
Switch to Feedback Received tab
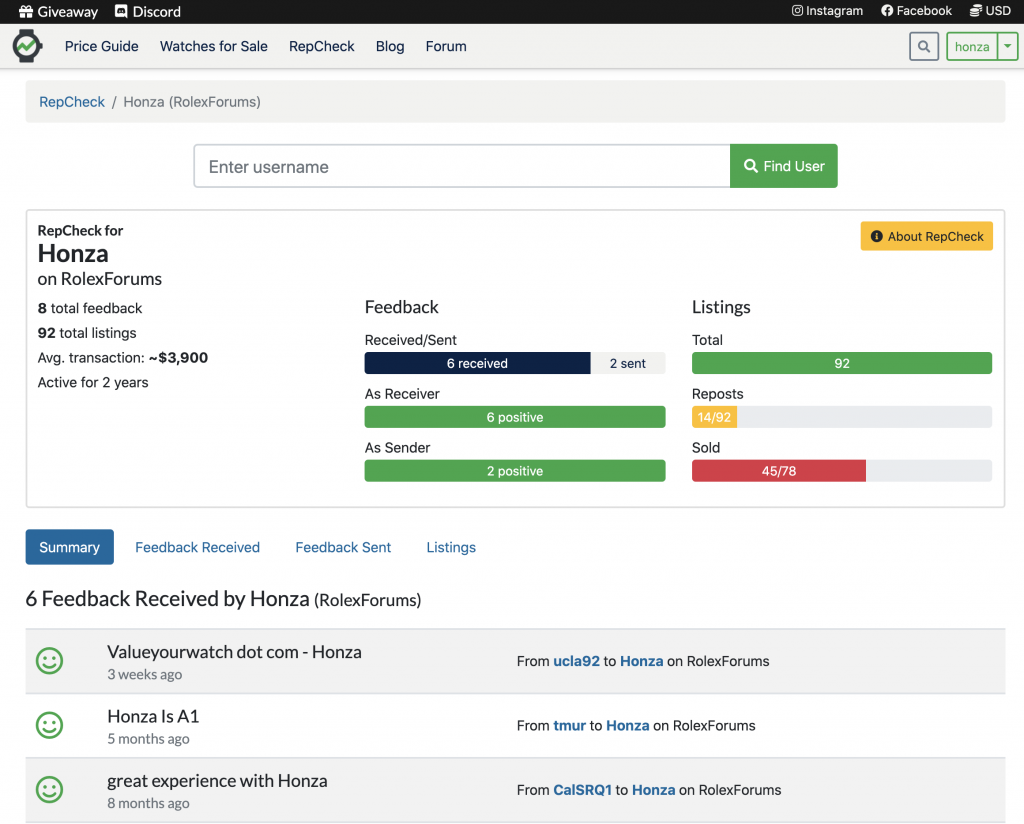pyautogui.click(x=197, y=547)
